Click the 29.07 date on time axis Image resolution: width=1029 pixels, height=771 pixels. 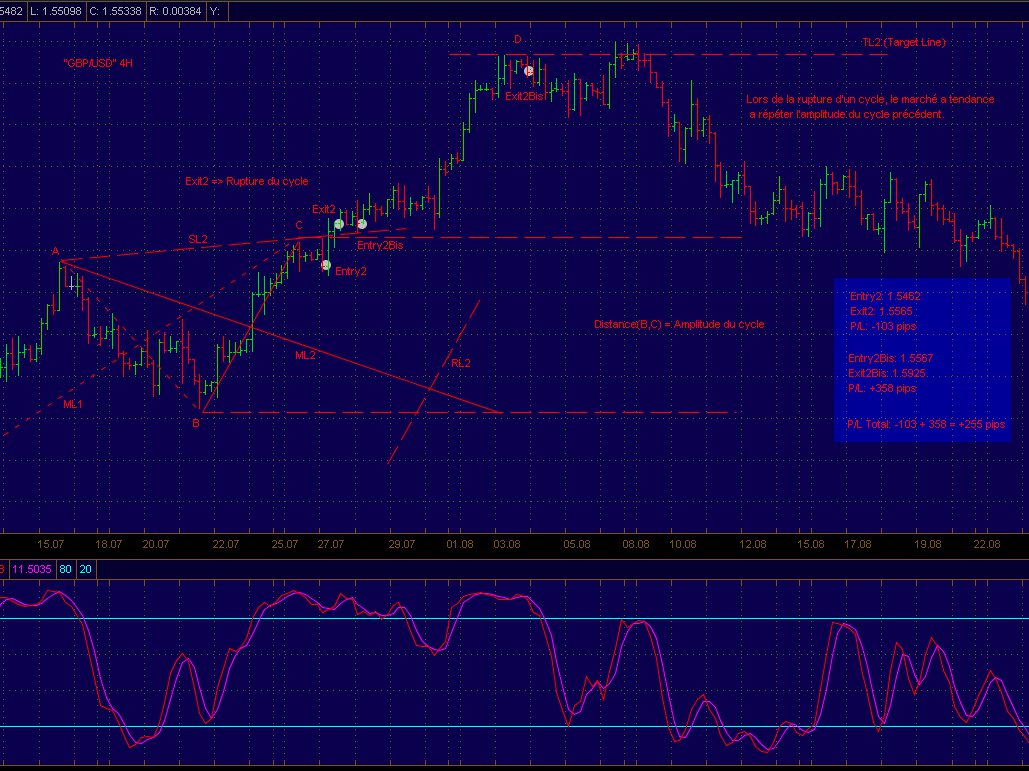coord(402,544)
